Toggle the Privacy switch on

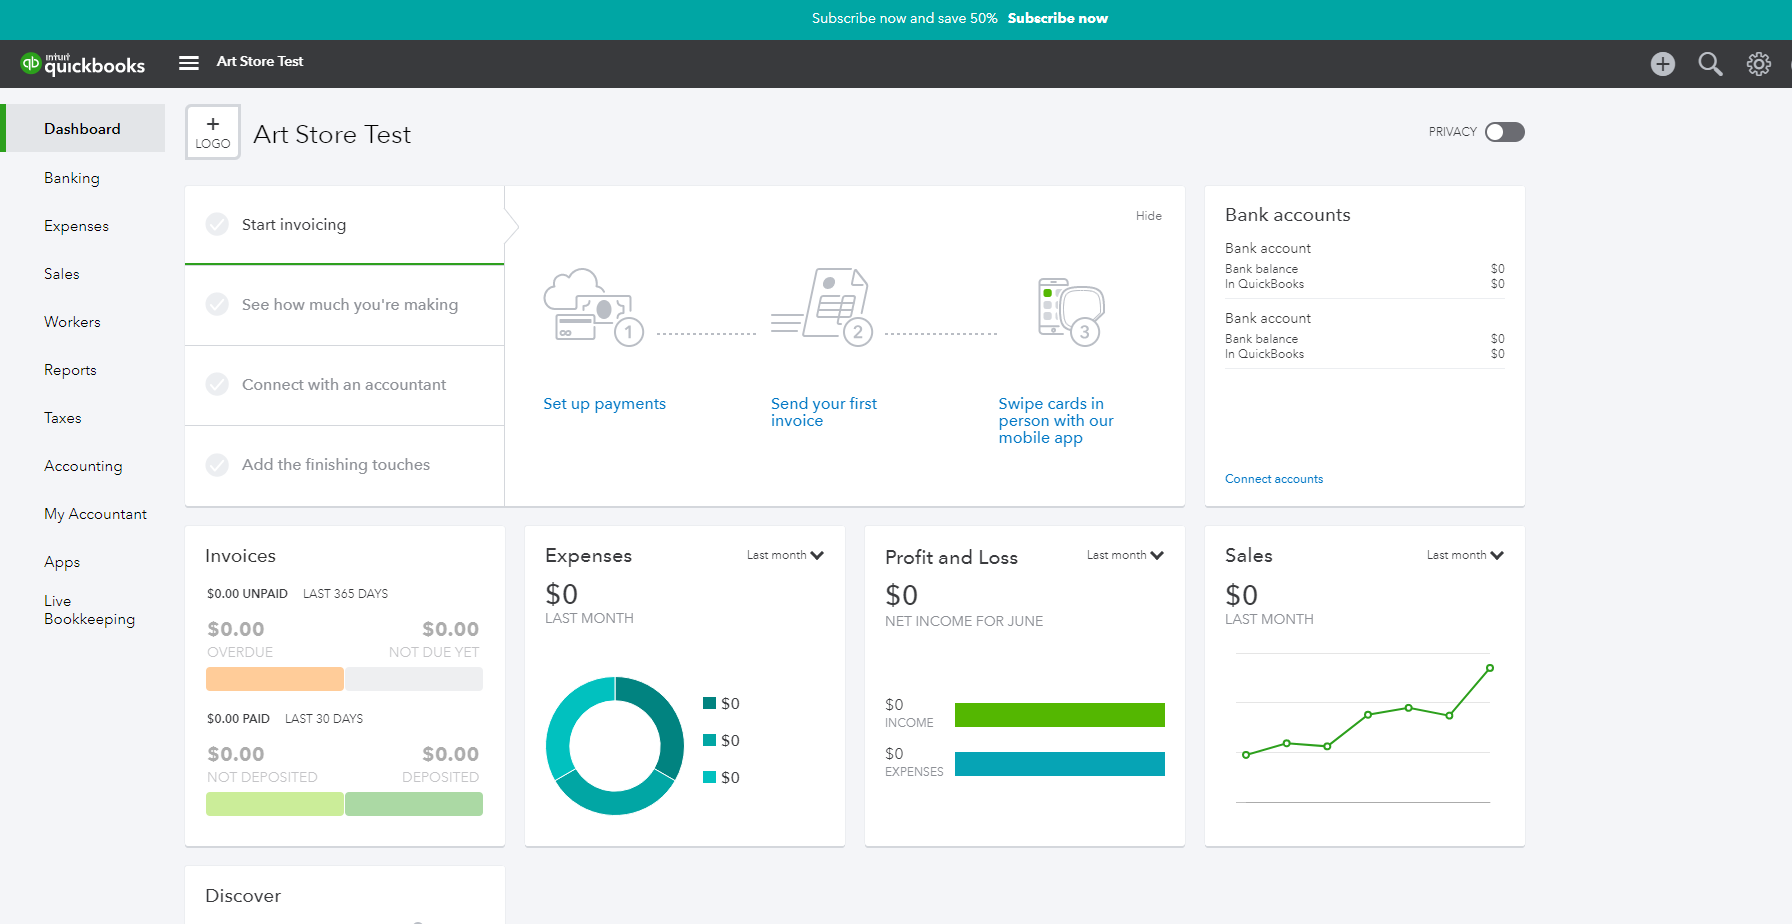pos(1504,131)
